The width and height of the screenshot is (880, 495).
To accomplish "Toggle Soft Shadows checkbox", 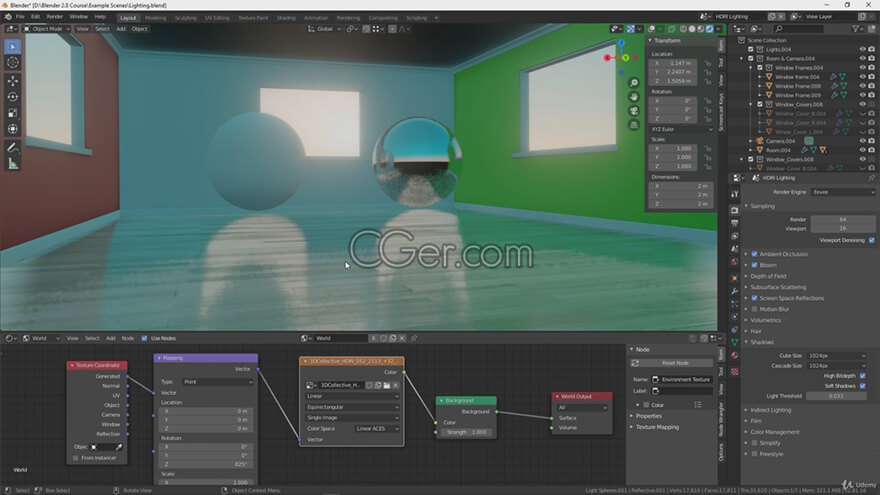I will [863, 386].
